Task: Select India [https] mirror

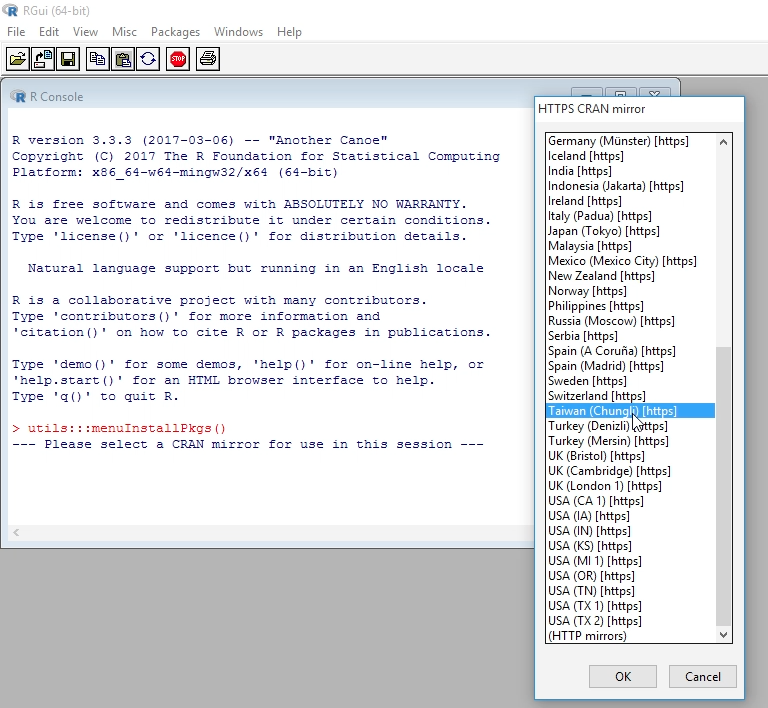Action: click(630, 171)
